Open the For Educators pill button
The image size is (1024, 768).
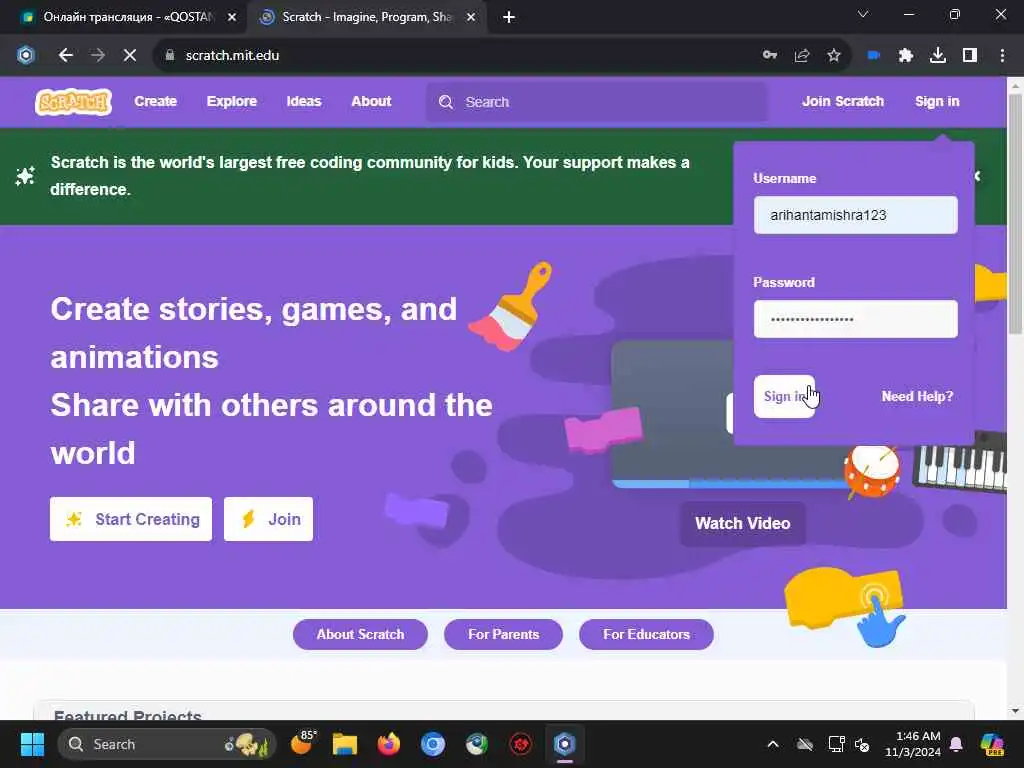(x=646, y=634)
